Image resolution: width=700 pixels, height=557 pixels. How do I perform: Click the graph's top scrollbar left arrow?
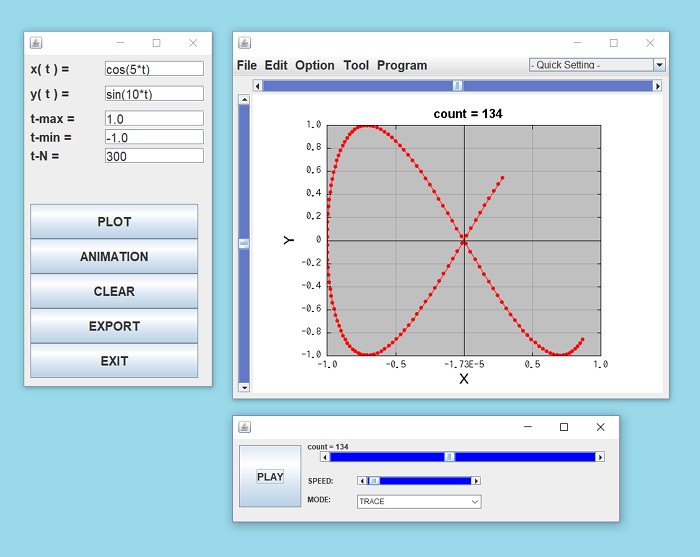coord(258,86)
